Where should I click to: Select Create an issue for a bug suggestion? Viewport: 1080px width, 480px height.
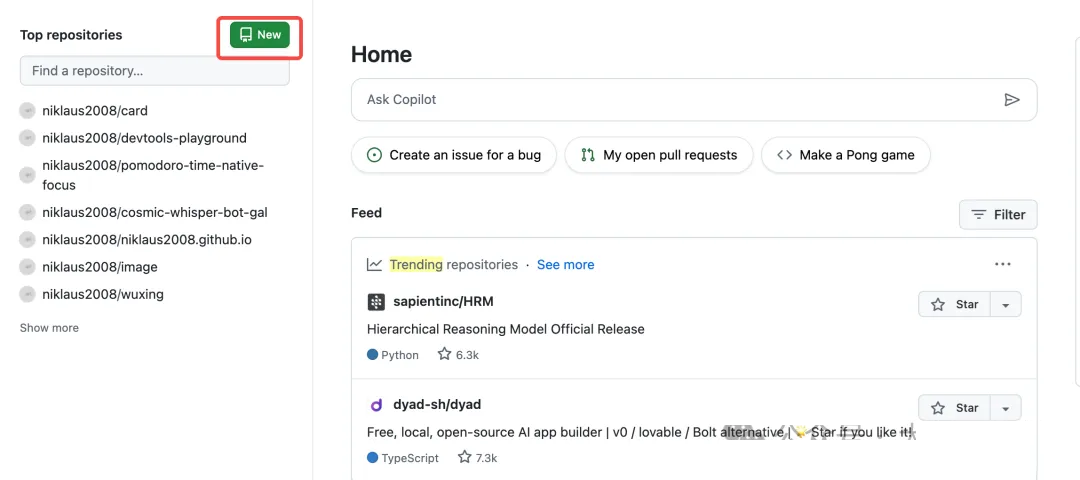coord(454,155)
